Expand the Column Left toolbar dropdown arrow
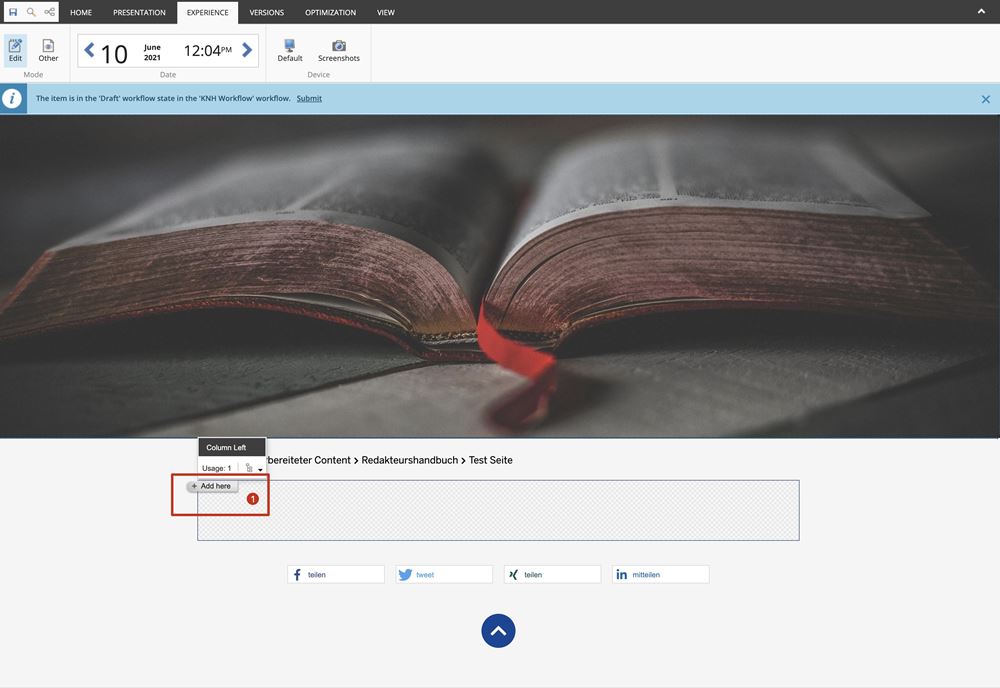Screen dimensions: 1000x688 (260, 469)
